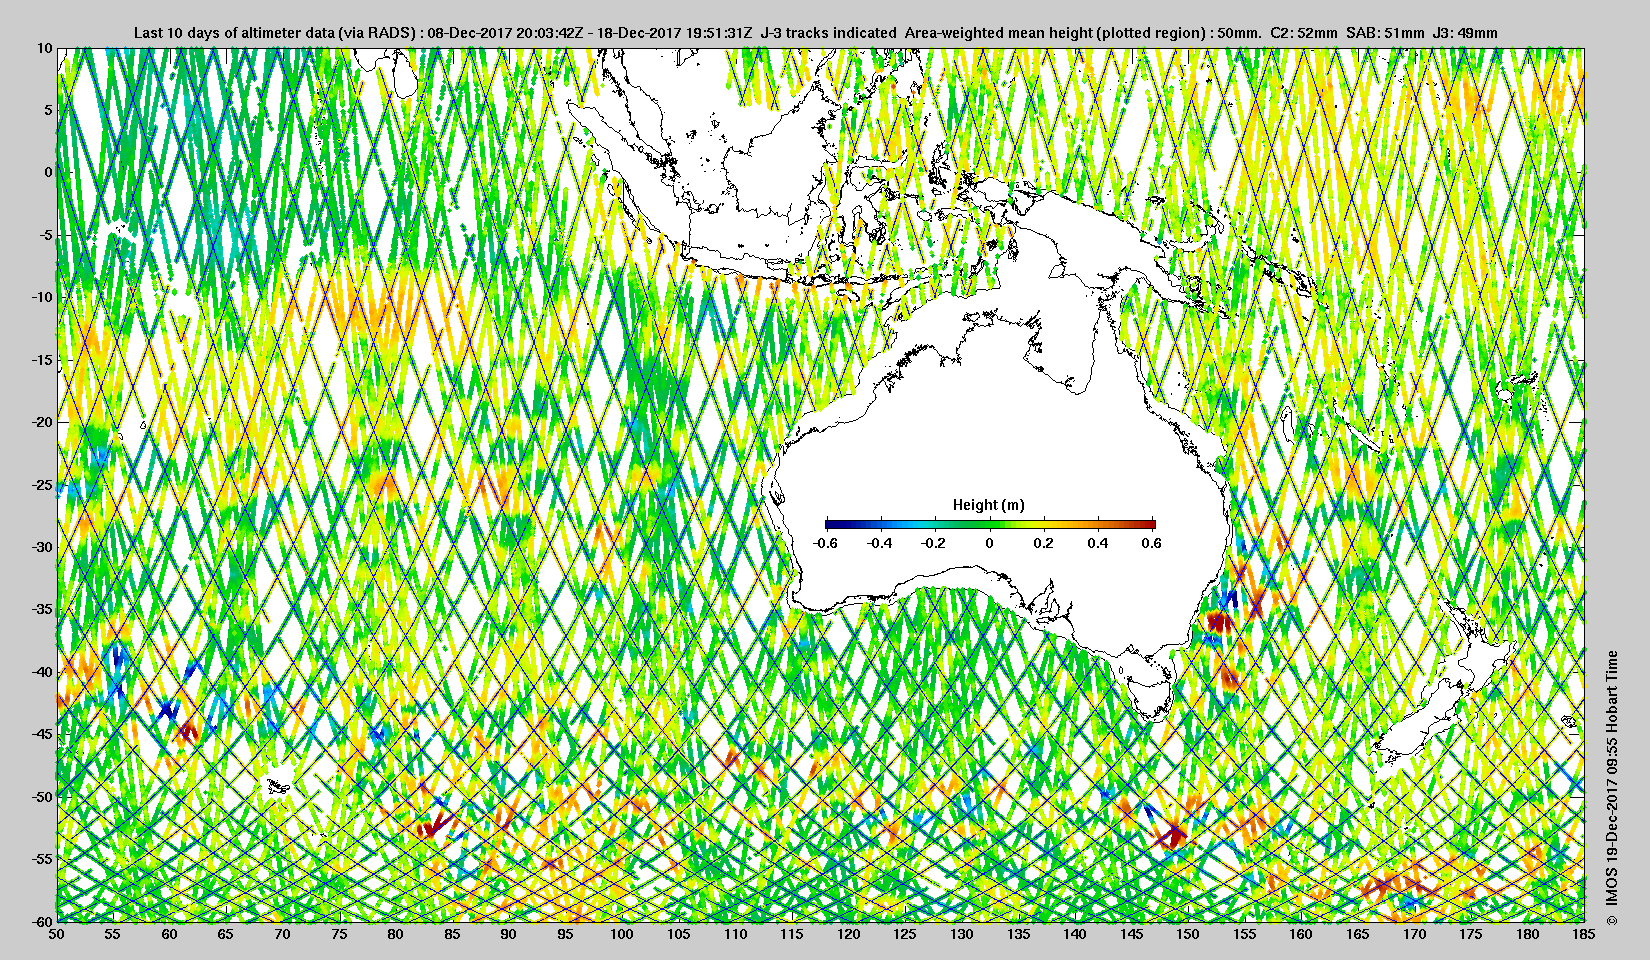Click the 115 longitude tick label
1650x960 pixels.
point(792,935)
